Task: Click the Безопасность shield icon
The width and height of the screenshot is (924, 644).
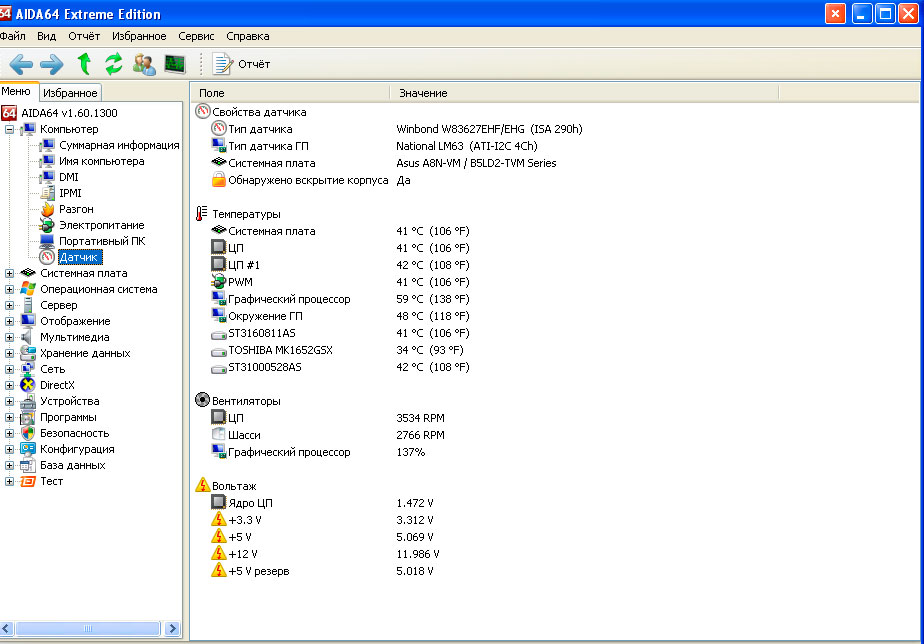Action: tap(28, 433)
